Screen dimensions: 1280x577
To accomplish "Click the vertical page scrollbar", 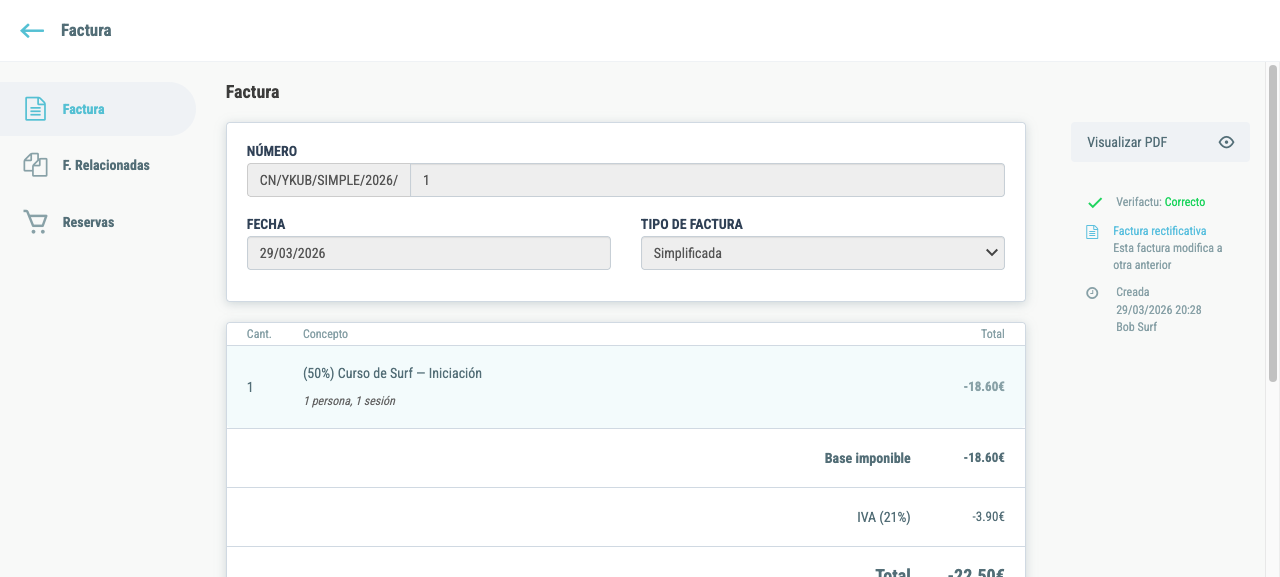I will click(x=1272, y=224).
